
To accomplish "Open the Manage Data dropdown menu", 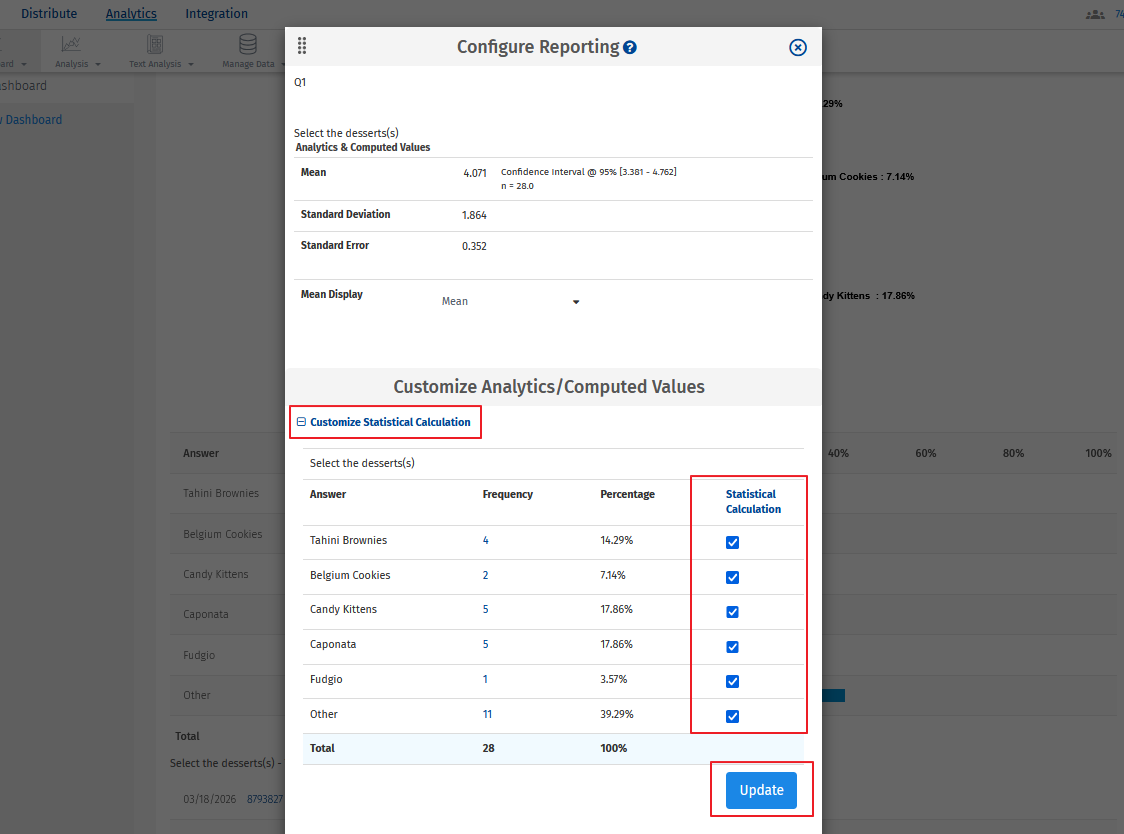I will click(x=284, y=62).
